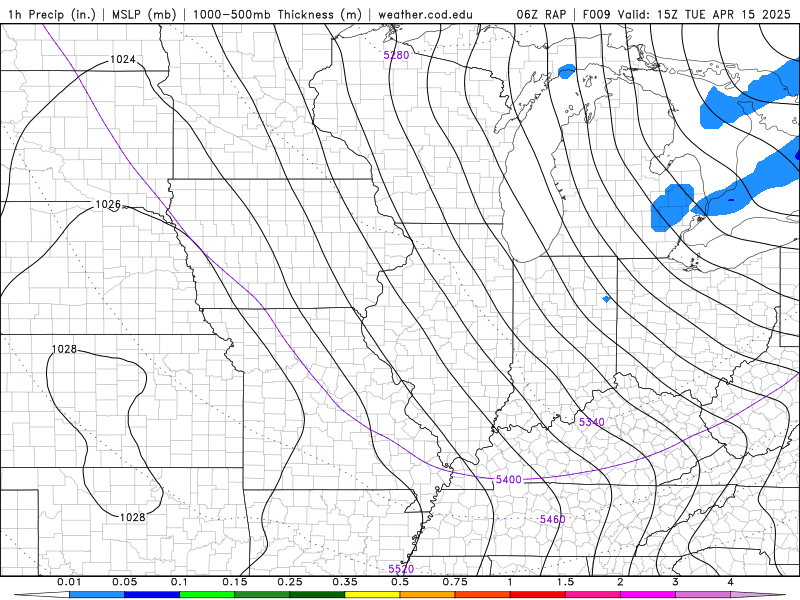Click the 0.5 legend value
800x600 pixels.
pyautogui.click(x=400, y=582)
